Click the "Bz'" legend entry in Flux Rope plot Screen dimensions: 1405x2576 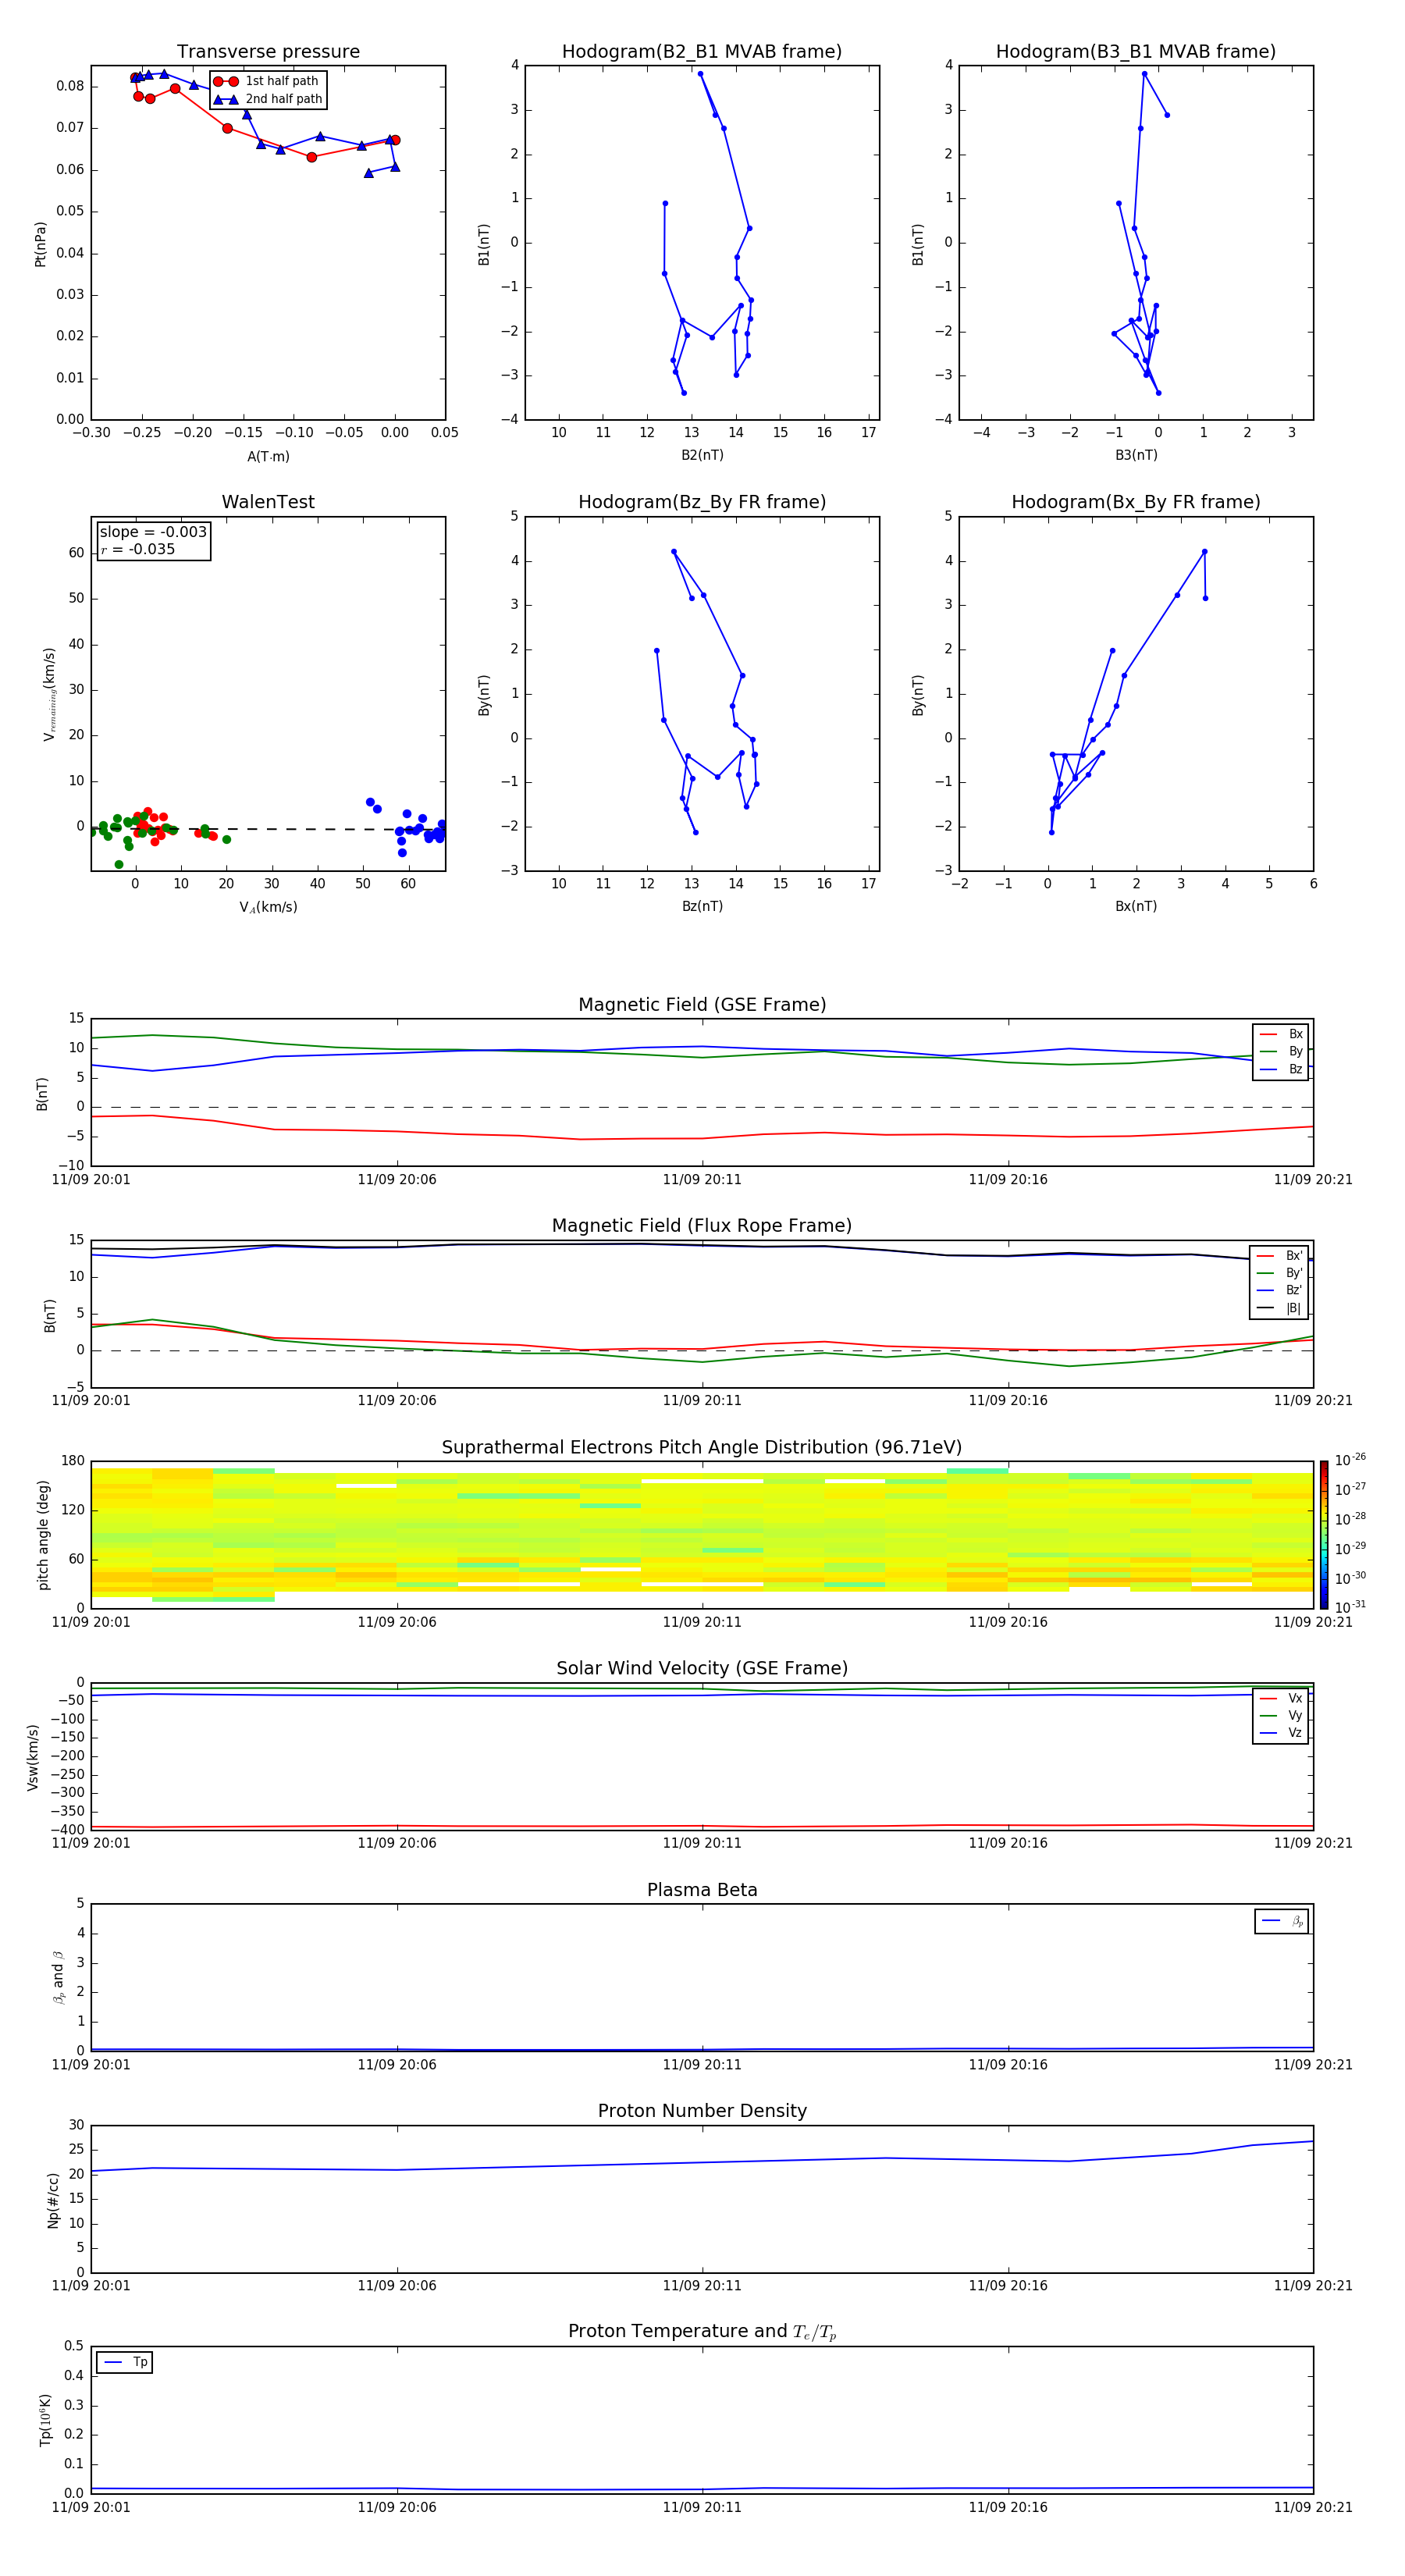(1279, 1290)
